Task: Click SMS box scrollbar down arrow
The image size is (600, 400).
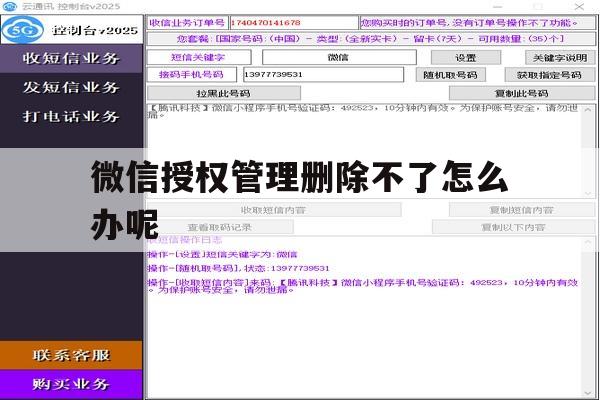Action: [x=588, y=194]
